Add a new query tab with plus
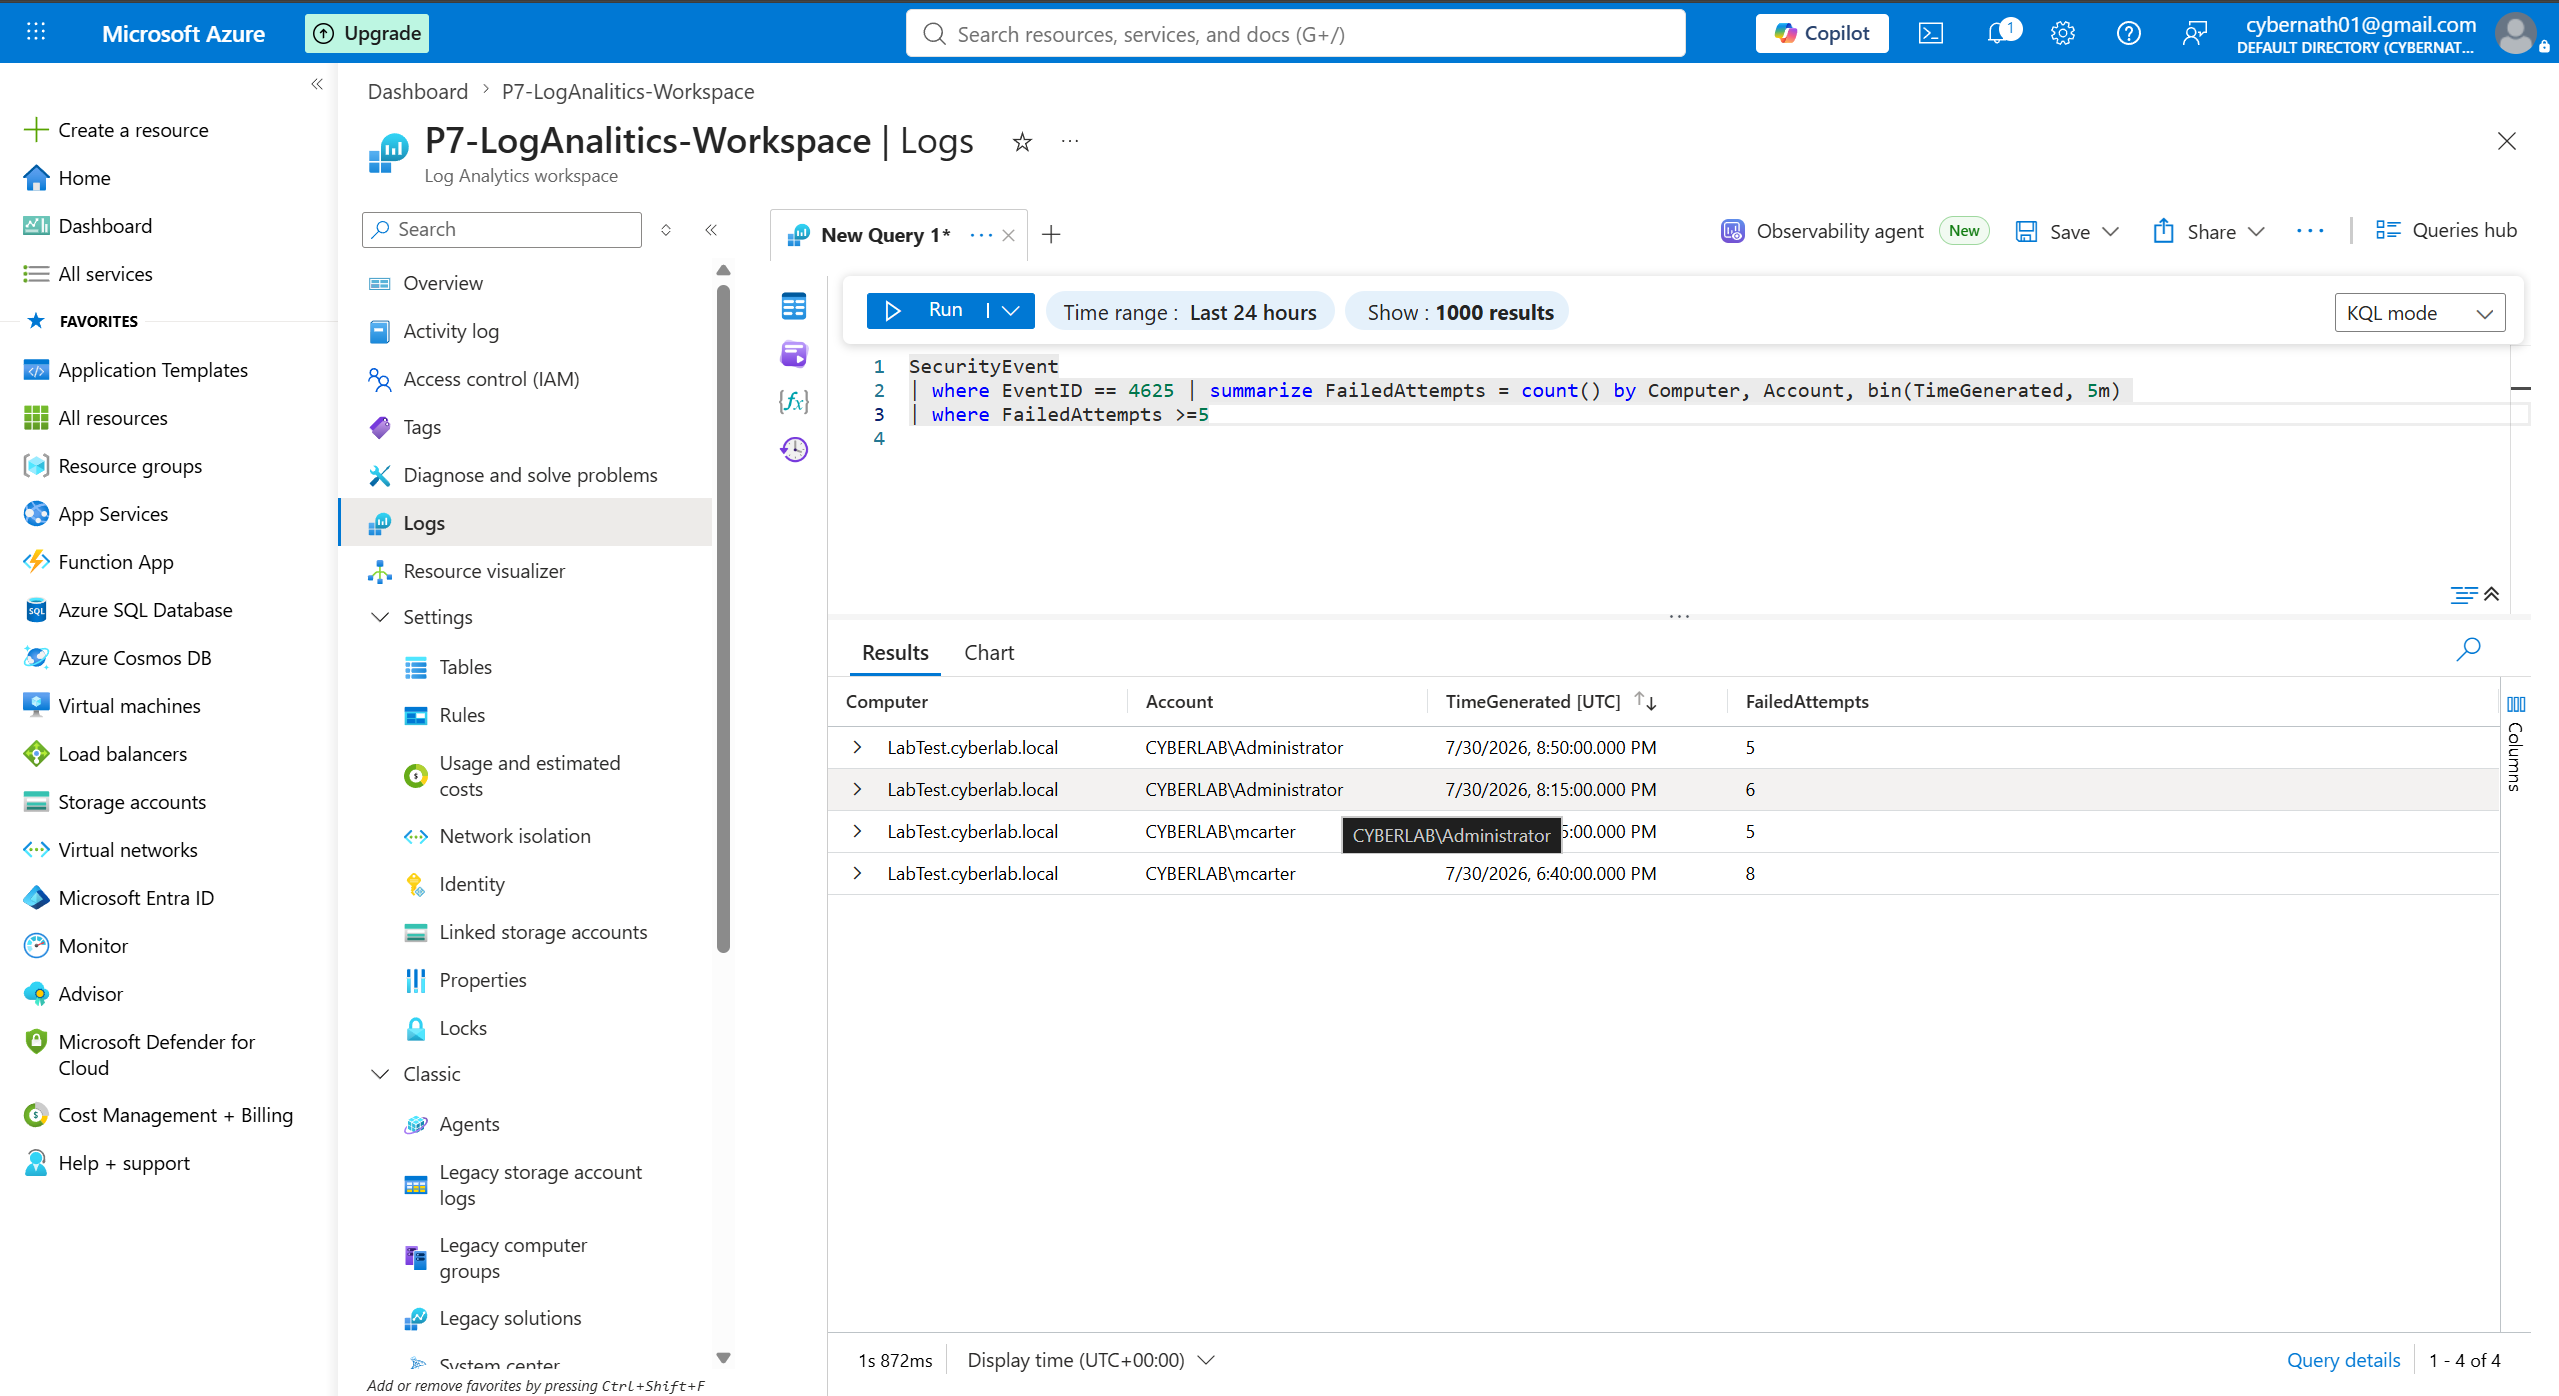Image resolution: width=2559 pixels, height=1396 pixels. point(1051,235)
